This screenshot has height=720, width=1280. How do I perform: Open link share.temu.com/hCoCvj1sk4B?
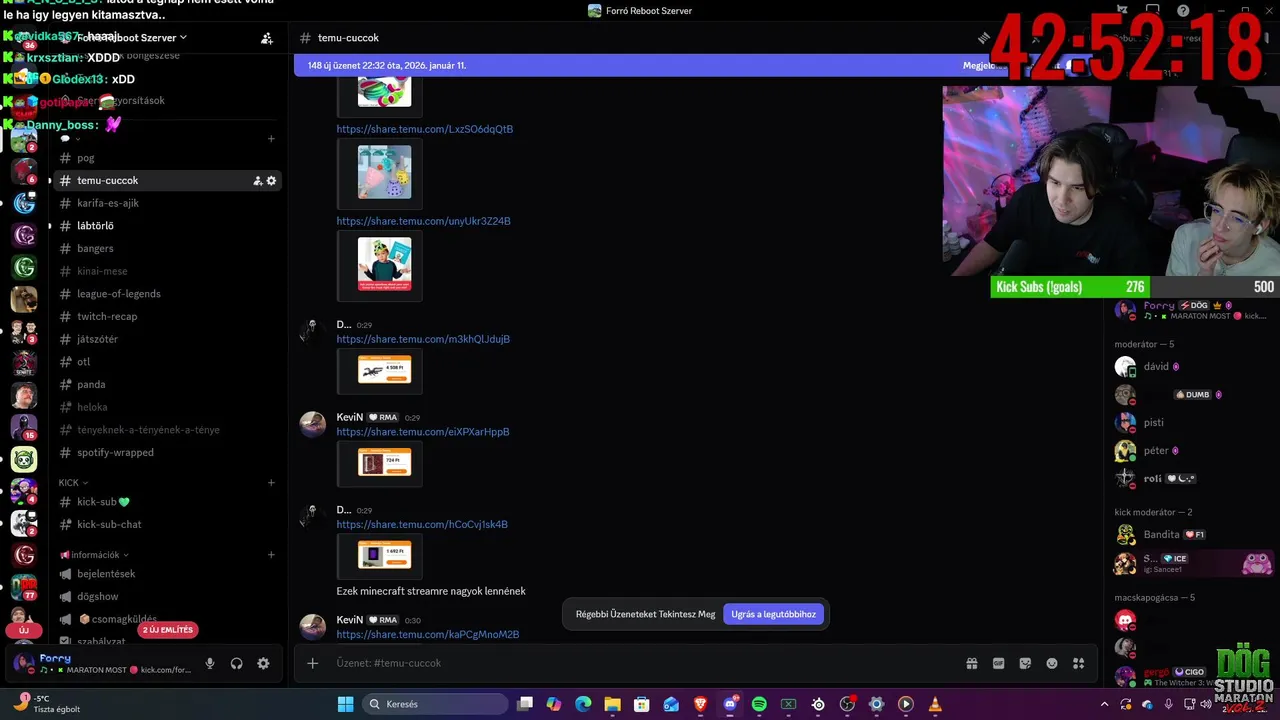(422, 524)
